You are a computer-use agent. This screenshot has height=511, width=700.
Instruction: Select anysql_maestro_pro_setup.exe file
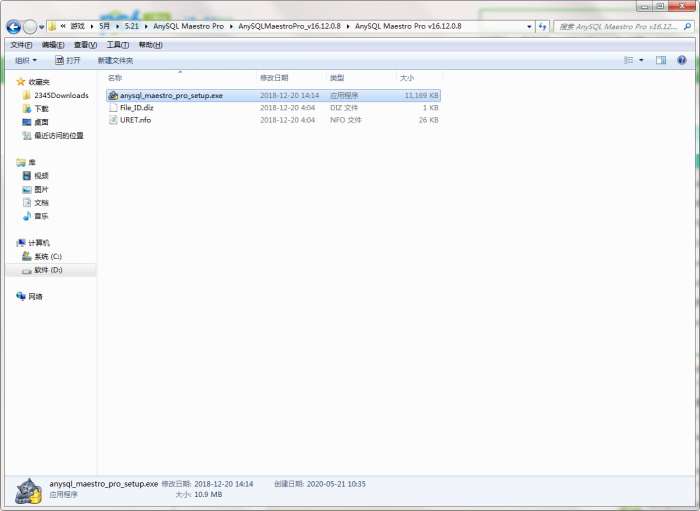tap(274, 96)
